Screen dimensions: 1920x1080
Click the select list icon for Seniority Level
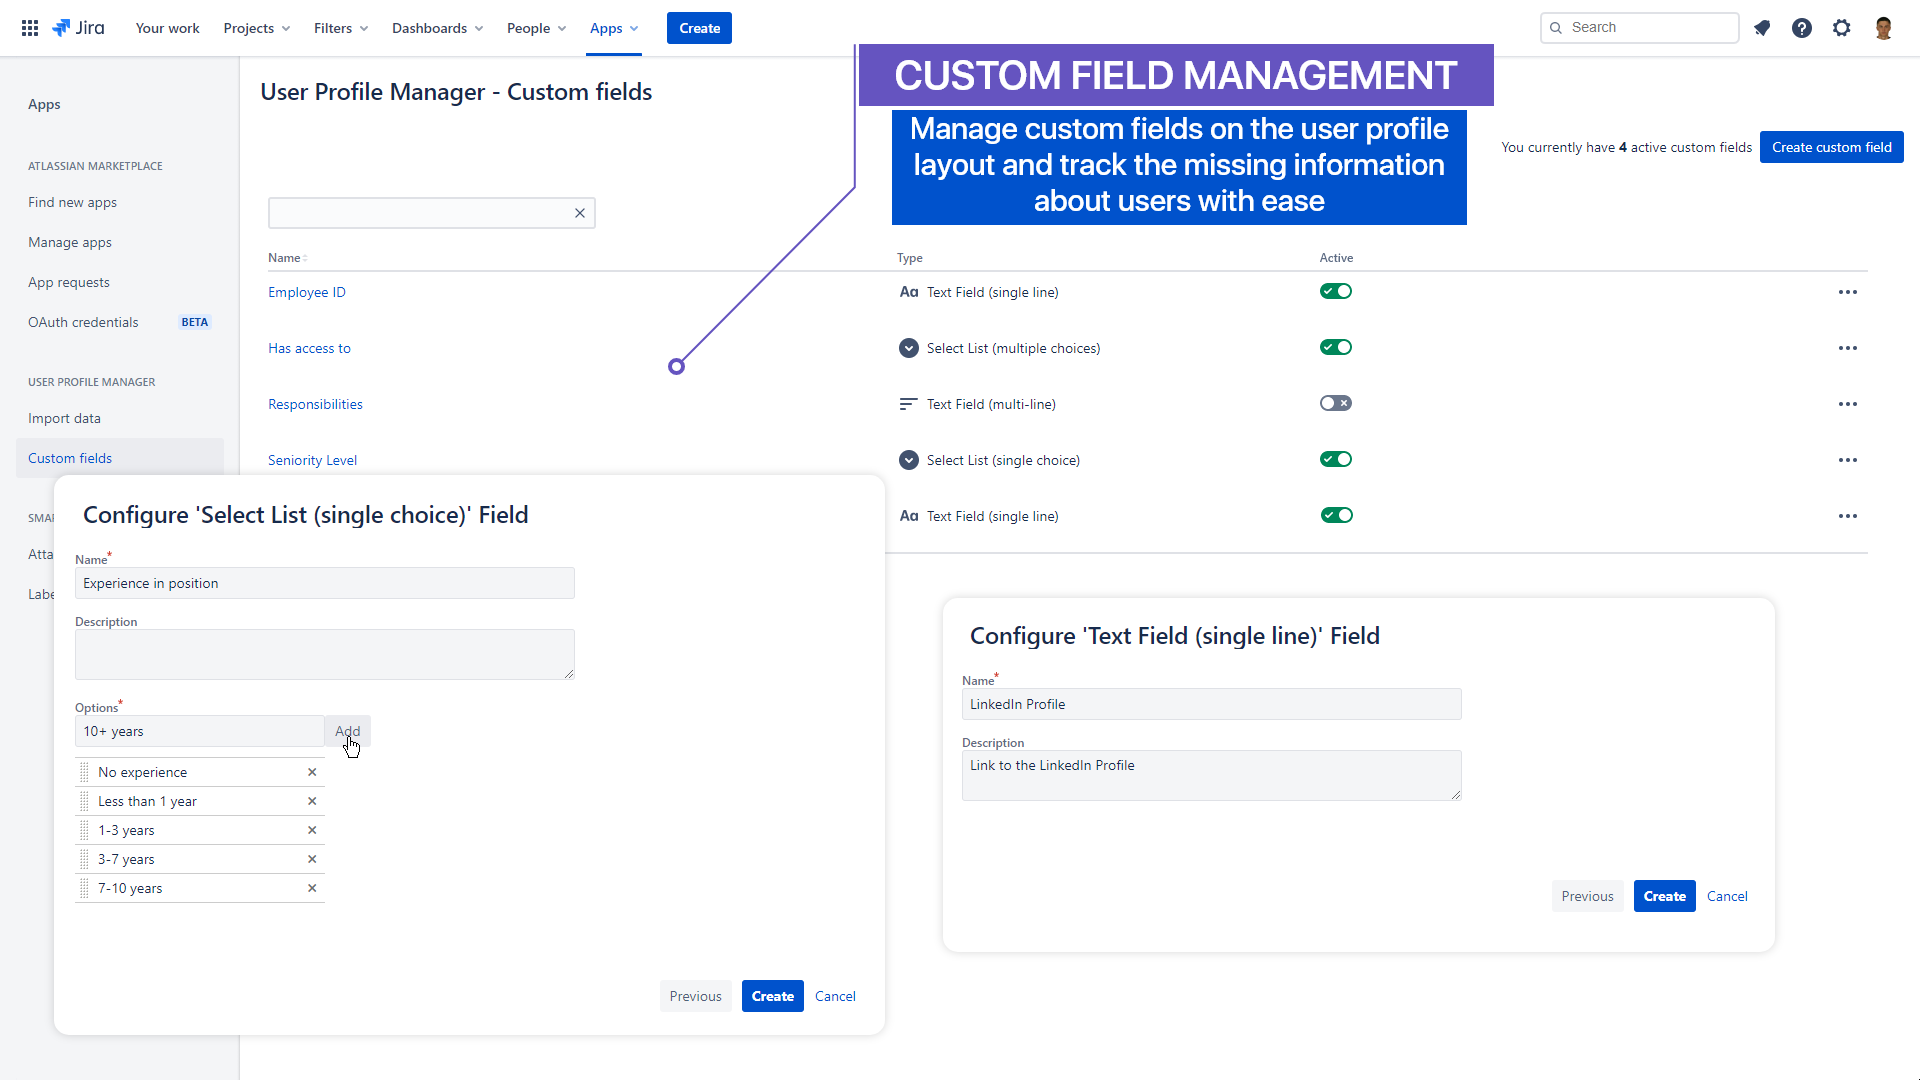(x=909, y=460)
